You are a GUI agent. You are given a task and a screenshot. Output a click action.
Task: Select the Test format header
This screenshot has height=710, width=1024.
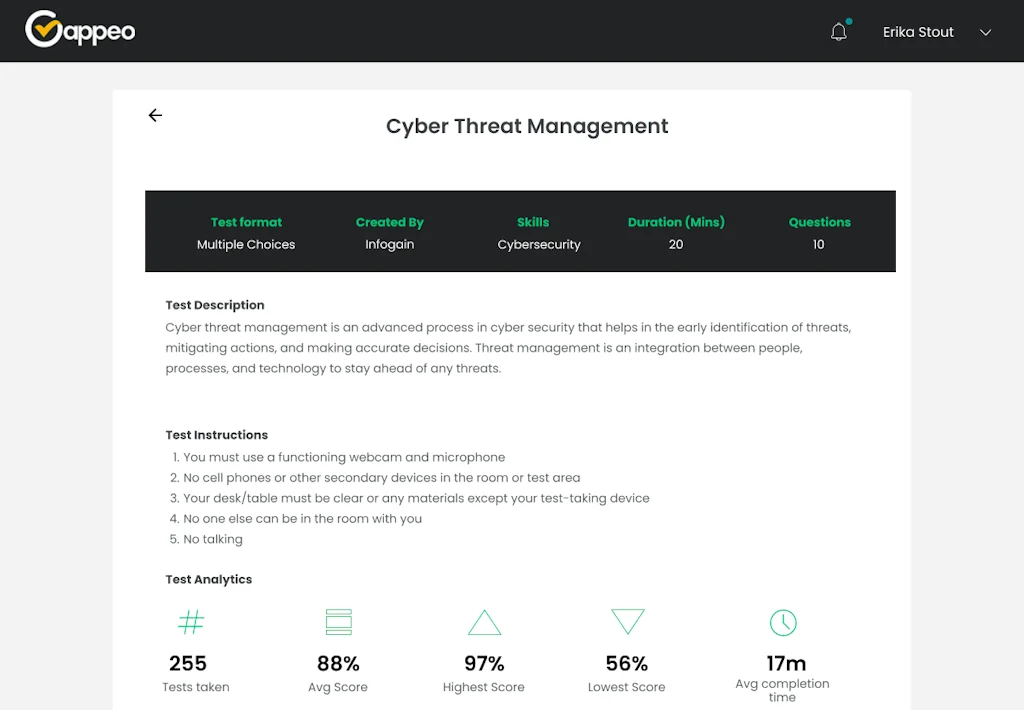246,222
